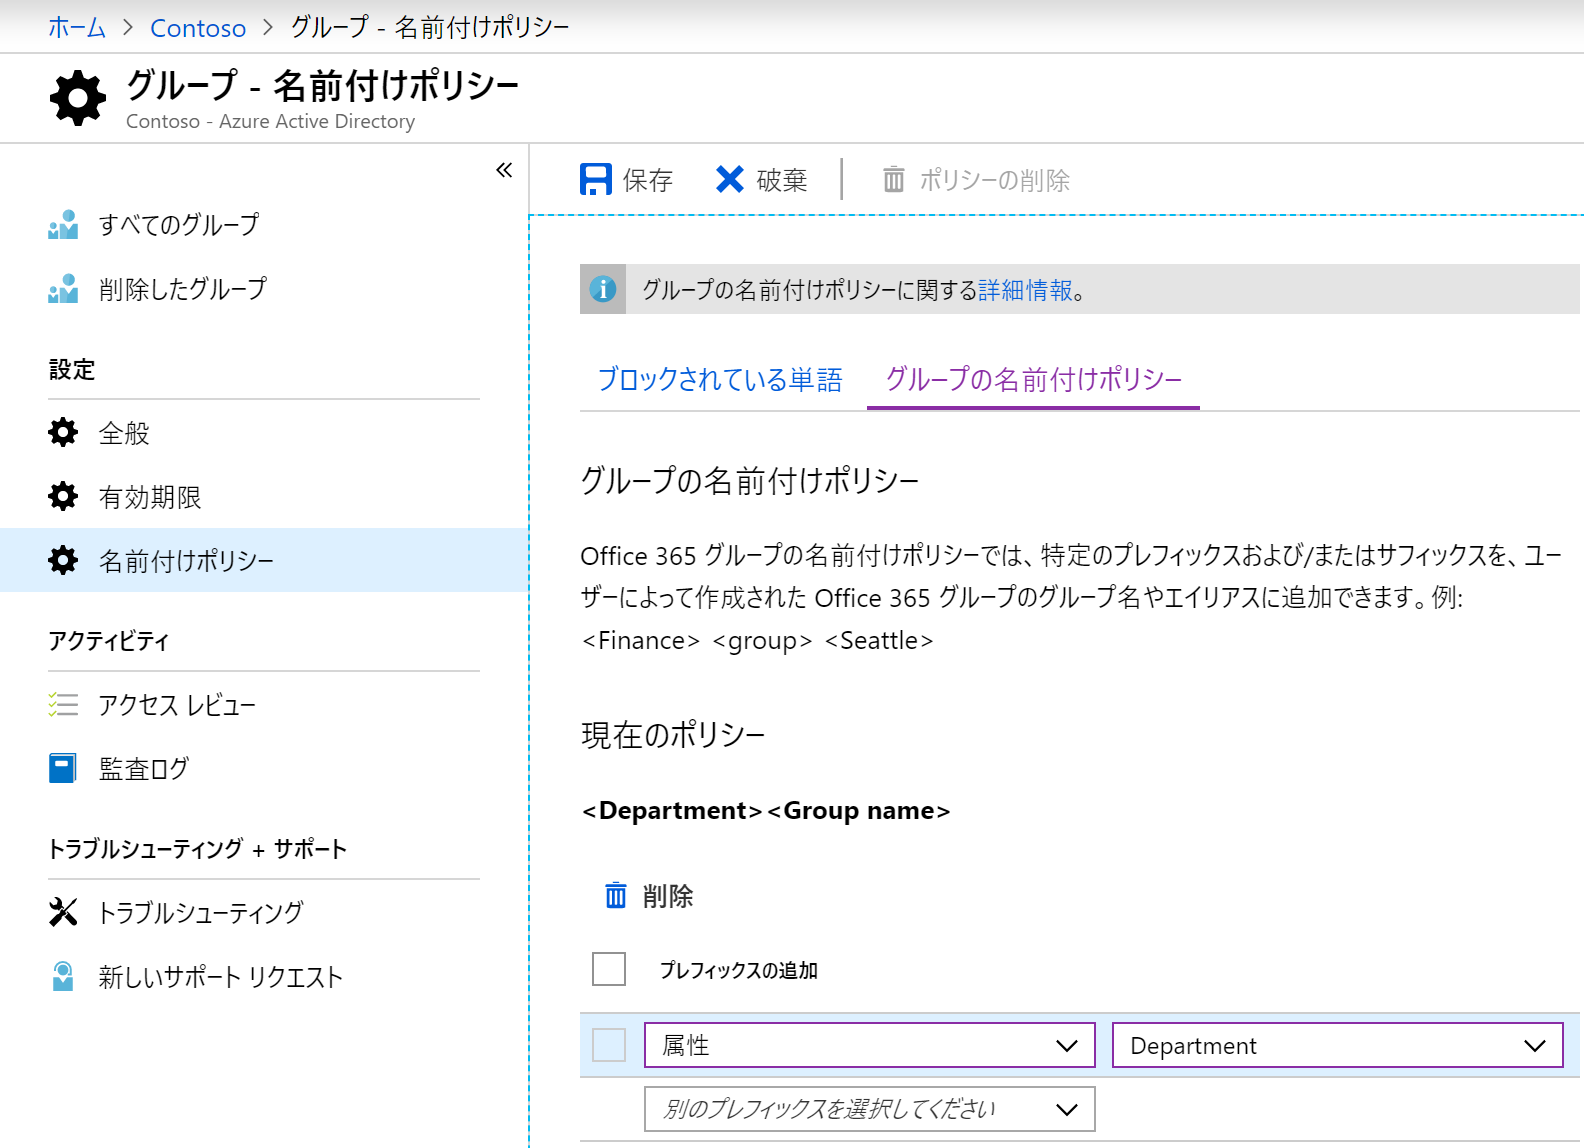Viewport: 1584px width, 1148px height.
Task: Click the gear icon beside 有効期限
Action: (63, 497)
